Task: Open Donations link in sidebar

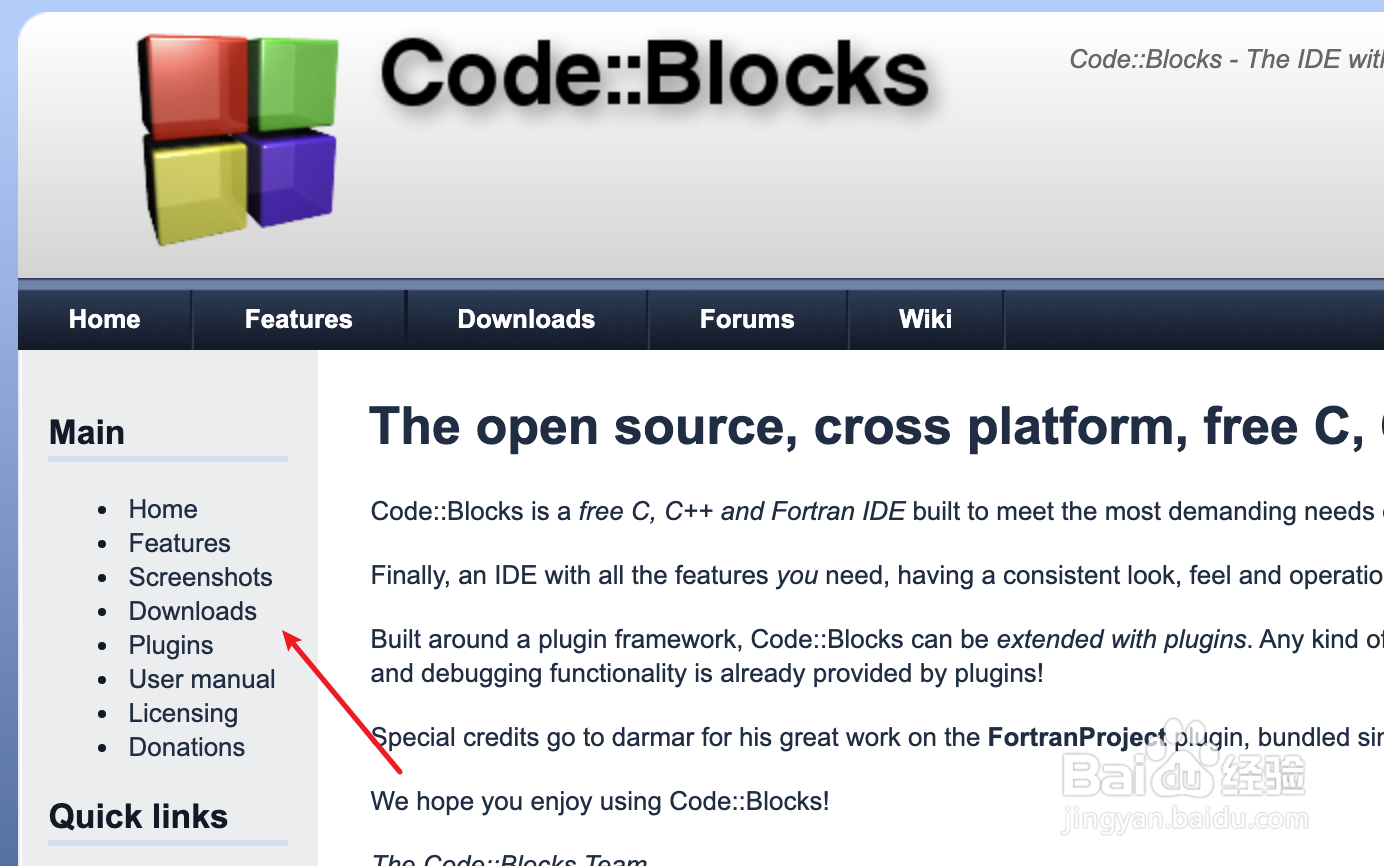Action: pyautogui.click(x=187, y=747)
